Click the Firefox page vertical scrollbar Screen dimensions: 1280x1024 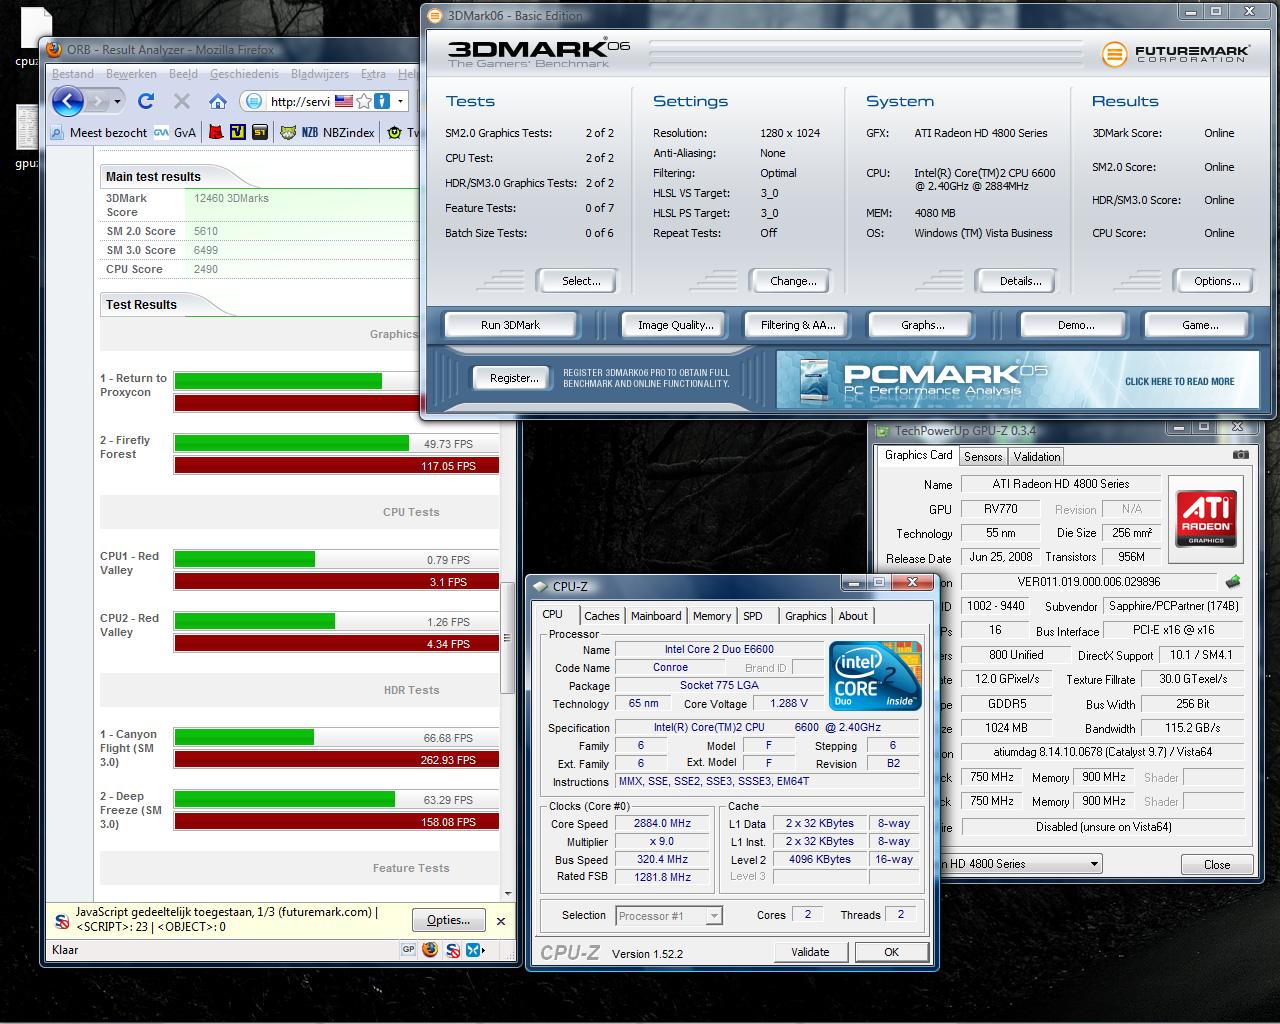[x=508, y=638]
